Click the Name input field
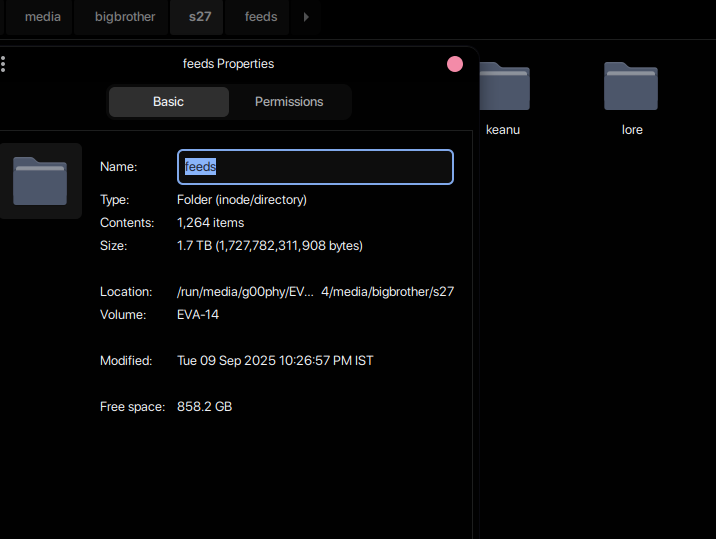This screenshot has width=716, height=539. [315, 167]
